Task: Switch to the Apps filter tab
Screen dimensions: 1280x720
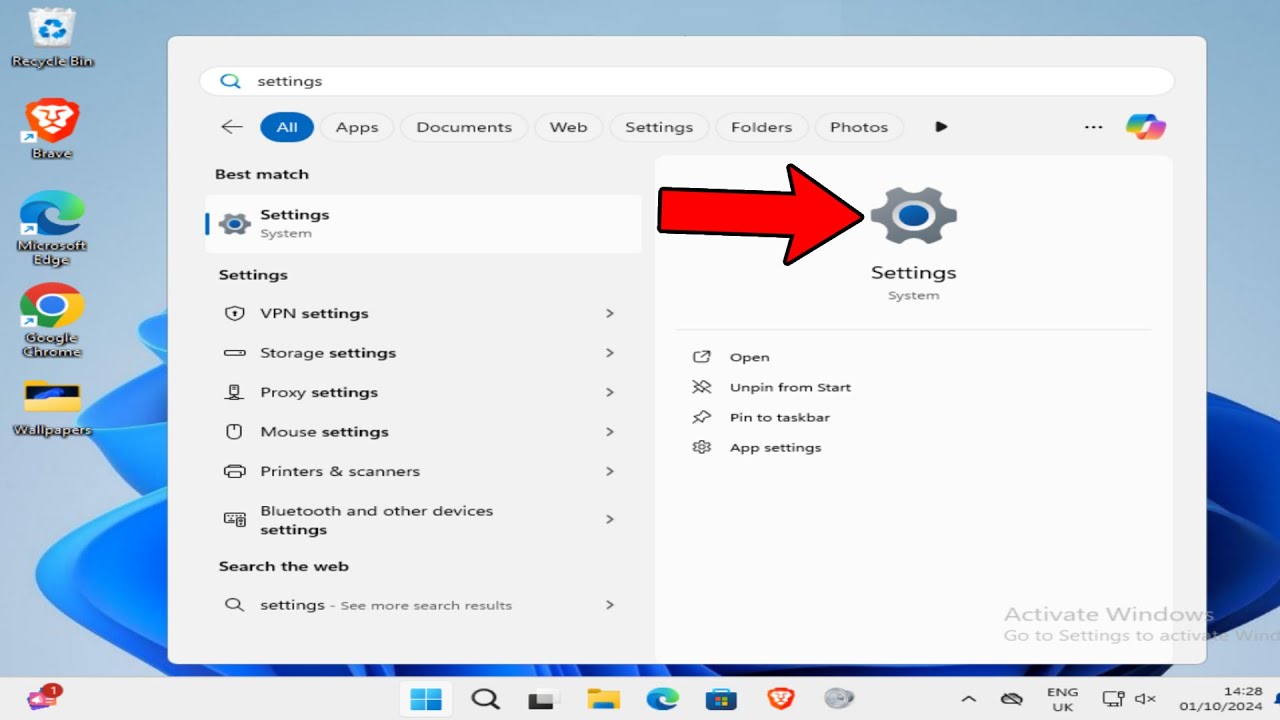Action: tap(357, 127)
